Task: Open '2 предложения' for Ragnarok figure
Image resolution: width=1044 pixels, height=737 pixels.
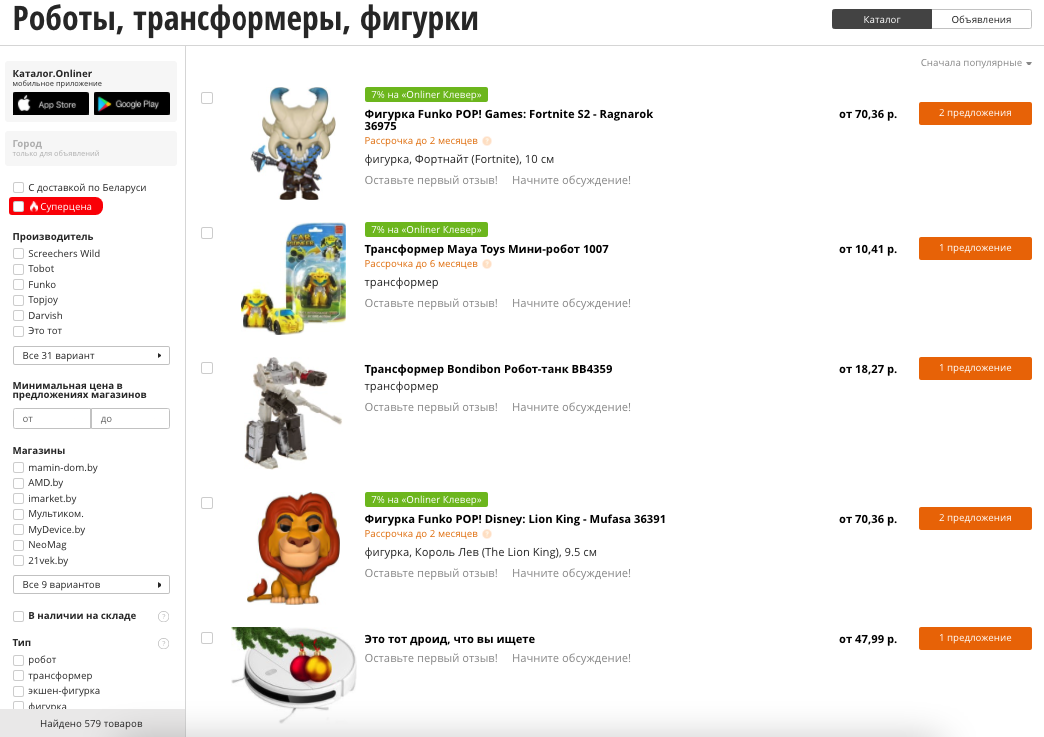Action: click(x=975, y=113)
